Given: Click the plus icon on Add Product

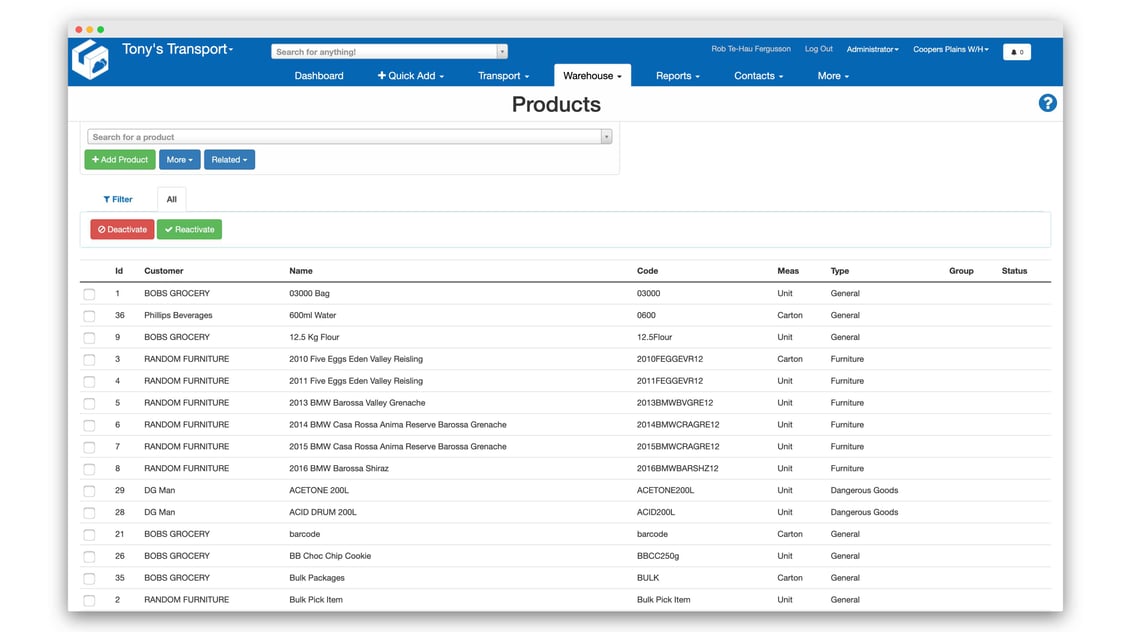Looking at the screenshot, I should tap(97, 159).
